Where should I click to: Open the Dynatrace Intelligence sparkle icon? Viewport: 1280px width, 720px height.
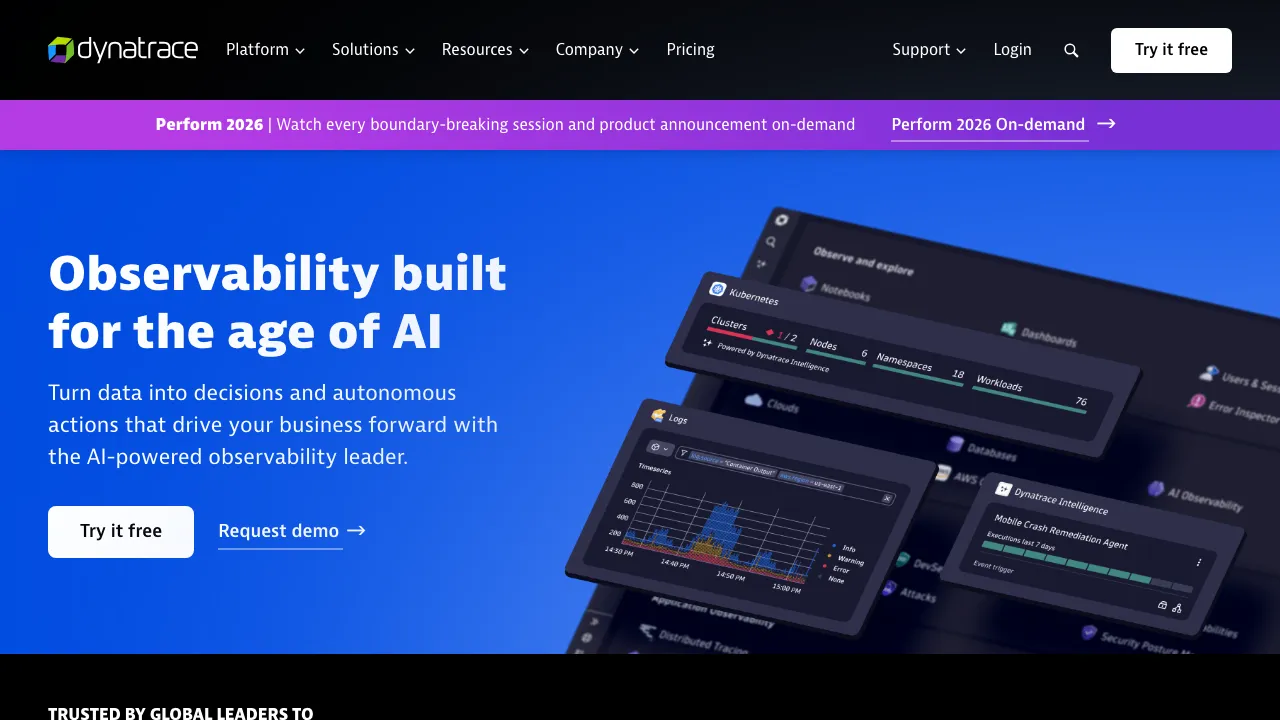(x=1003, y=490)
